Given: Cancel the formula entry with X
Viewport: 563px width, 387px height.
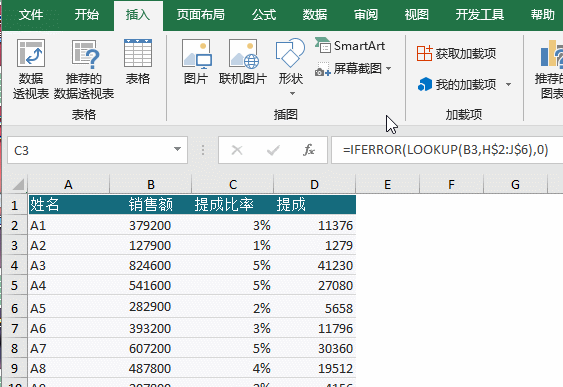Looking at the screenshot, I should 237,150.
